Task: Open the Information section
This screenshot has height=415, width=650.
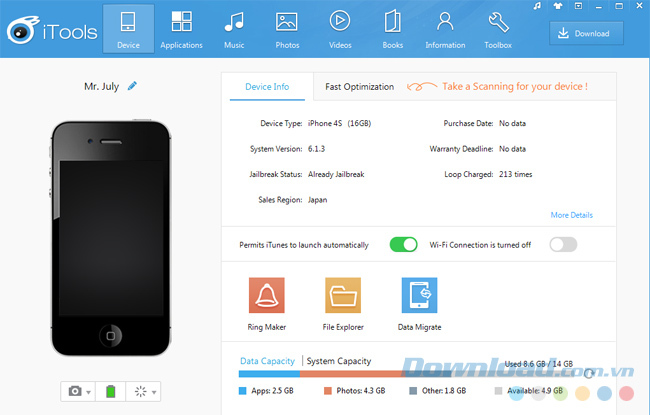Action: click(445, 29)
